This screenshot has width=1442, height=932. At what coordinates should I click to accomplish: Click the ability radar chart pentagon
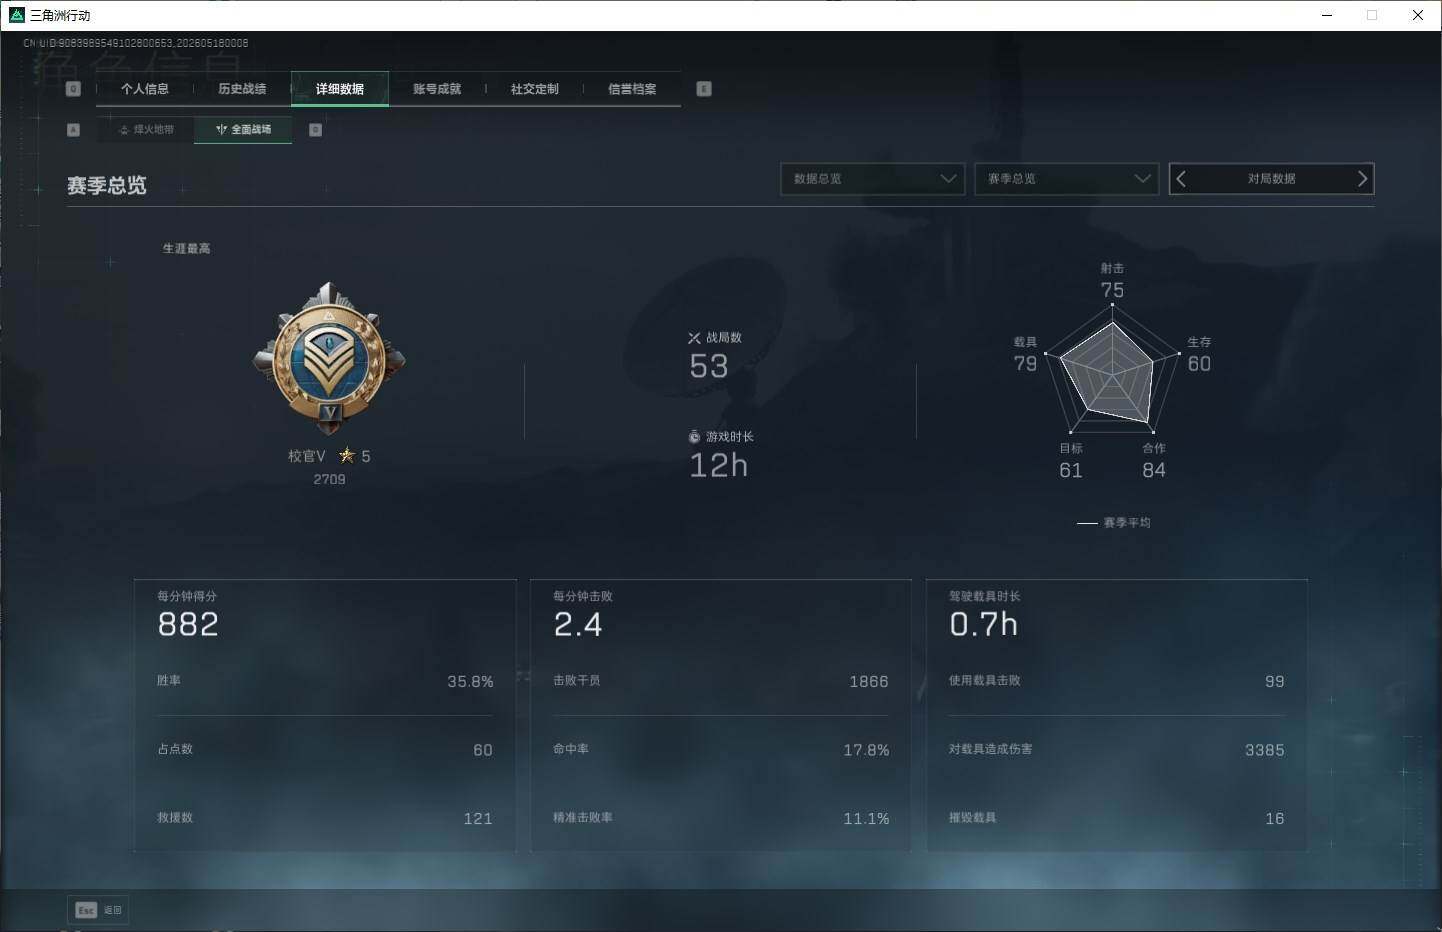click(x=1112, y=369)
